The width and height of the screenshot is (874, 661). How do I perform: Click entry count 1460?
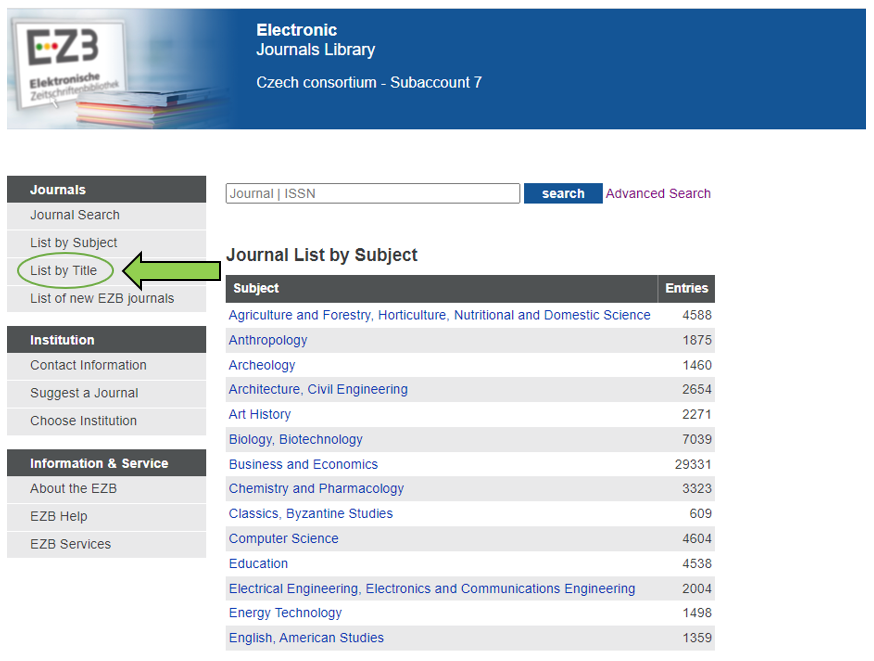[697, 365]
